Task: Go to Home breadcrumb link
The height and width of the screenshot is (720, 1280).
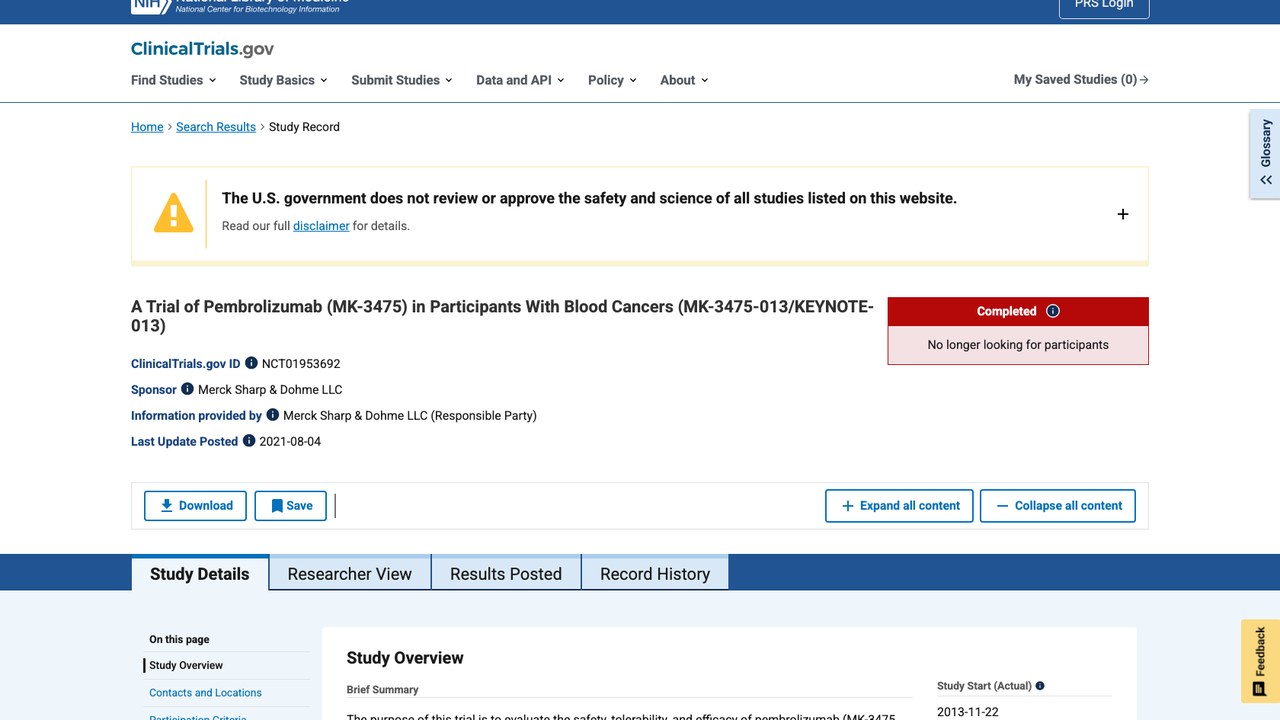Action: (x=147, y=127)
